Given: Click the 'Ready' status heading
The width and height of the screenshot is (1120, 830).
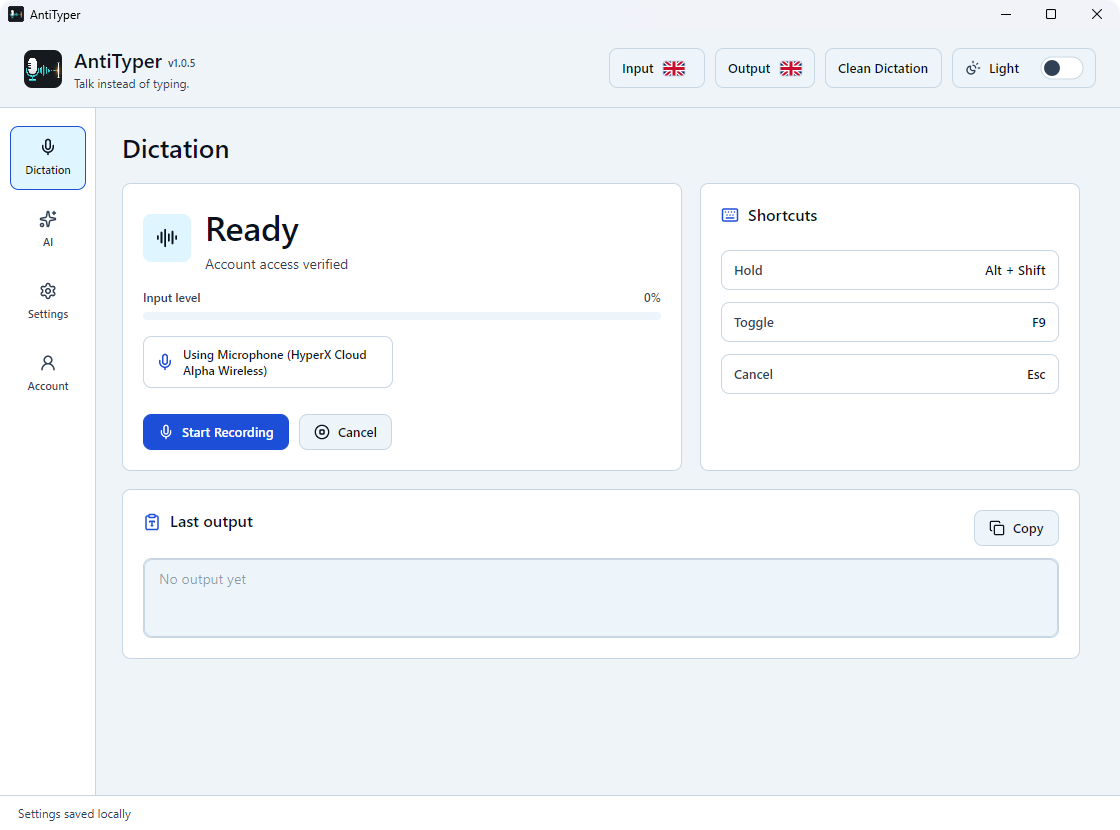Looking at the screenshot, I should [x=252, y=230].
